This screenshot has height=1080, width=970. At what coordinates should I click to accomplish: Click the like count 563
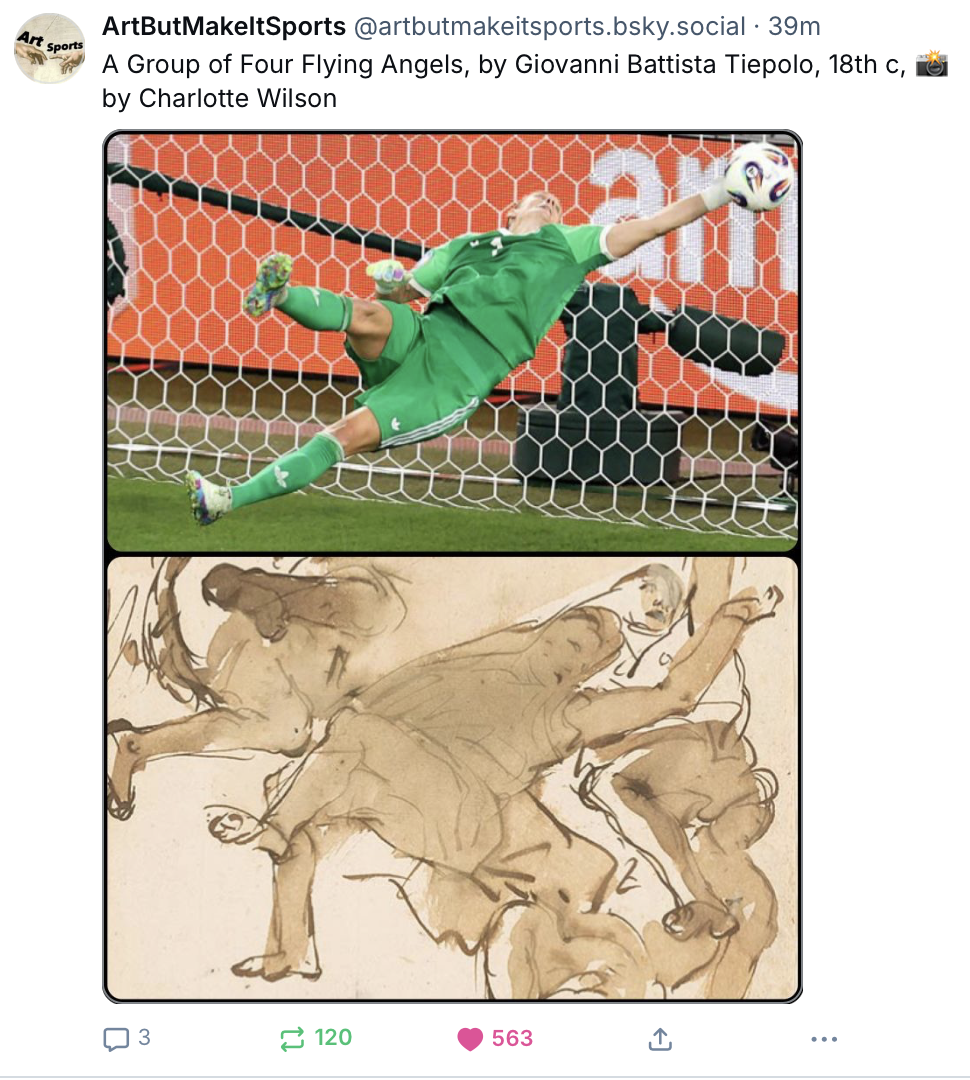click(x=512, y=1038)
